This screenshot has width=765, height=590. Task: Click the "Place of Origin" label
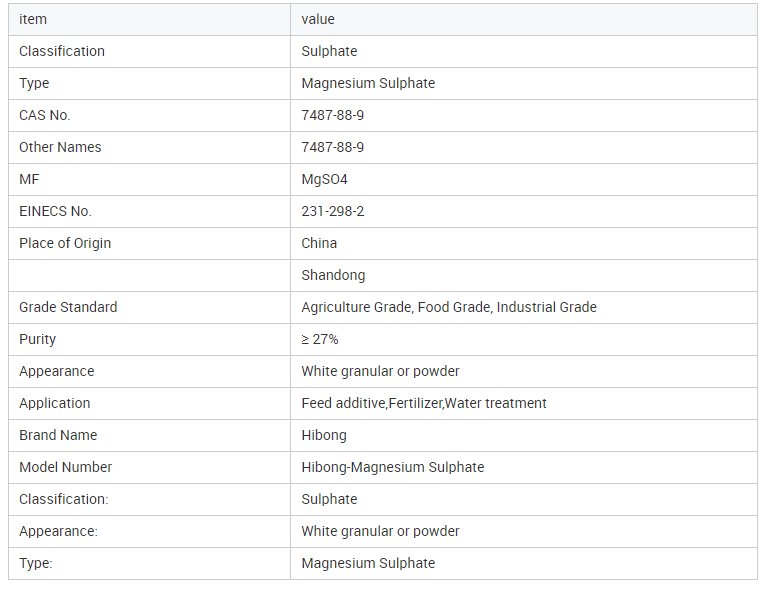pos(65,243)
